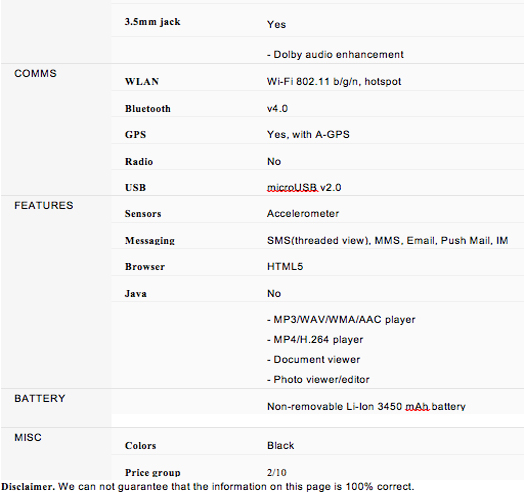Click the Price group label
The height and width of the screenshot is (492, 524).
(152, 472)
